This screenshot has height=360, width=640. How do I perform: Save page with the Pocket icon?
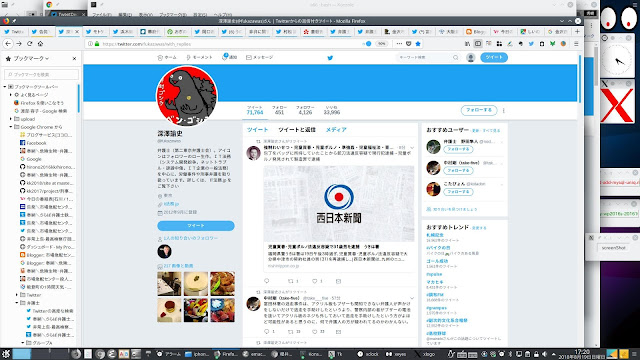(409, 44)
